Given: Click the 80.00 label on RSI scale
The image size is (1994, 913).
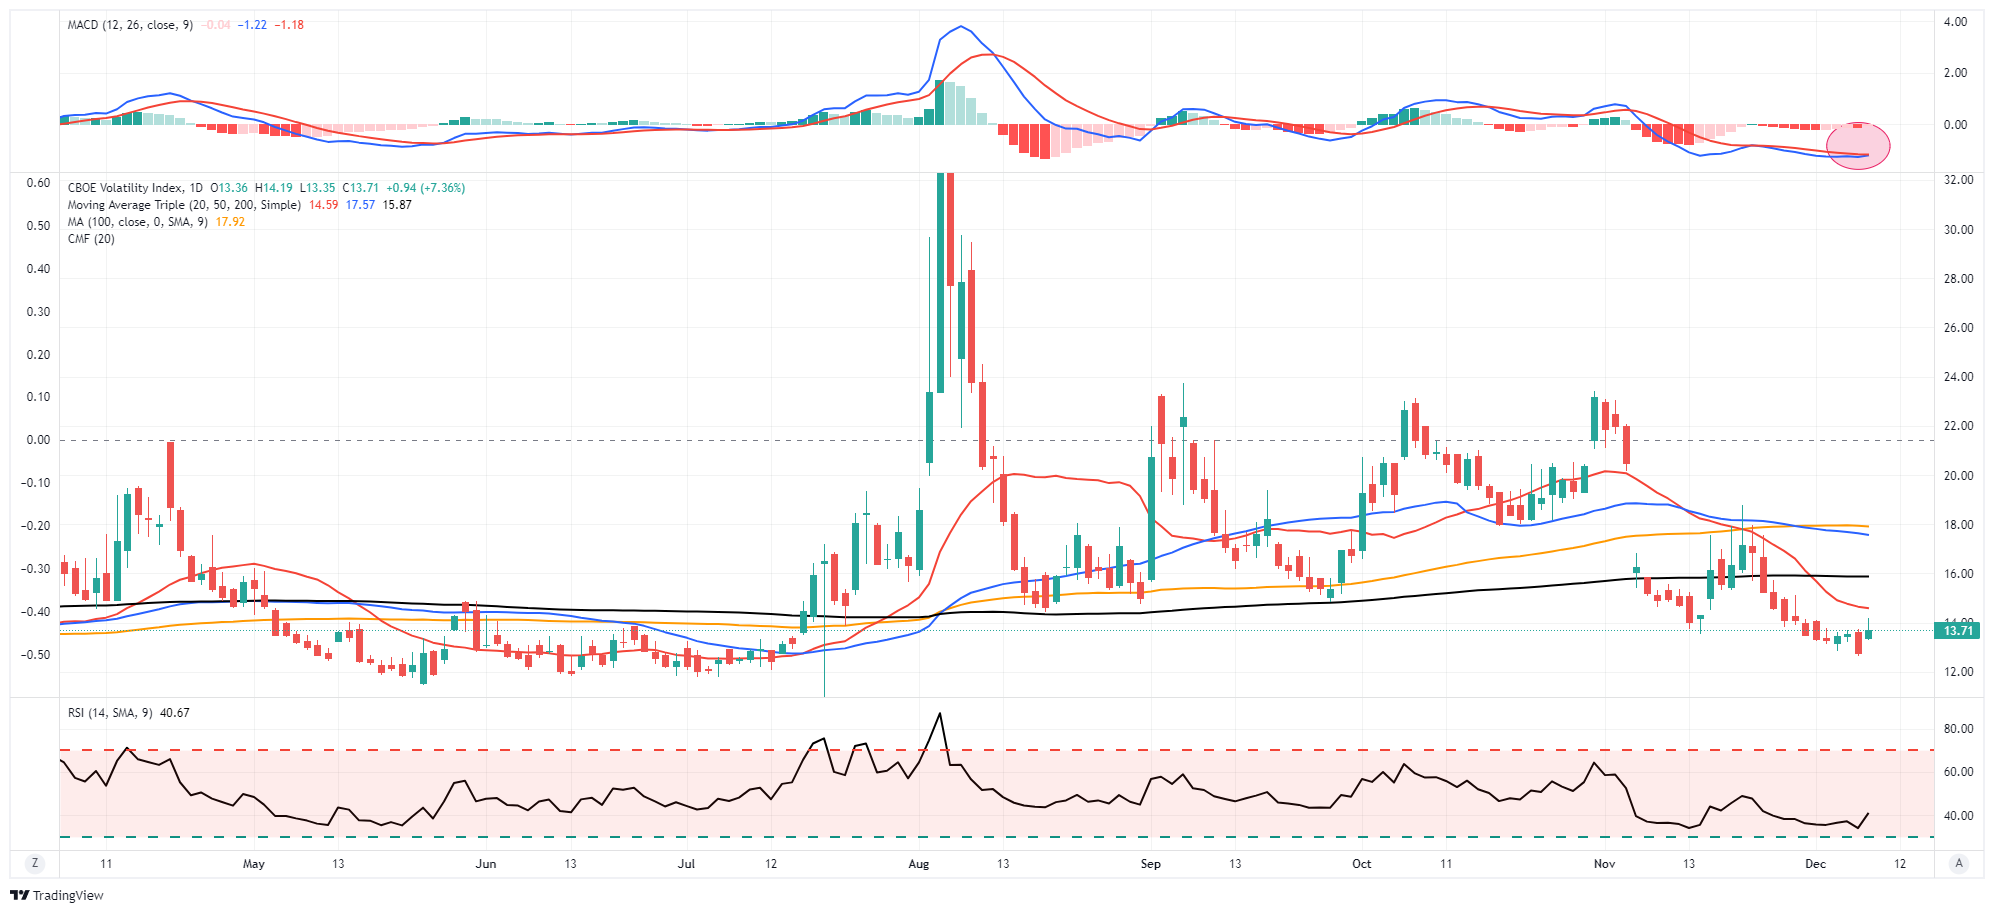Looking at the screenshot, I should 1958,729.
